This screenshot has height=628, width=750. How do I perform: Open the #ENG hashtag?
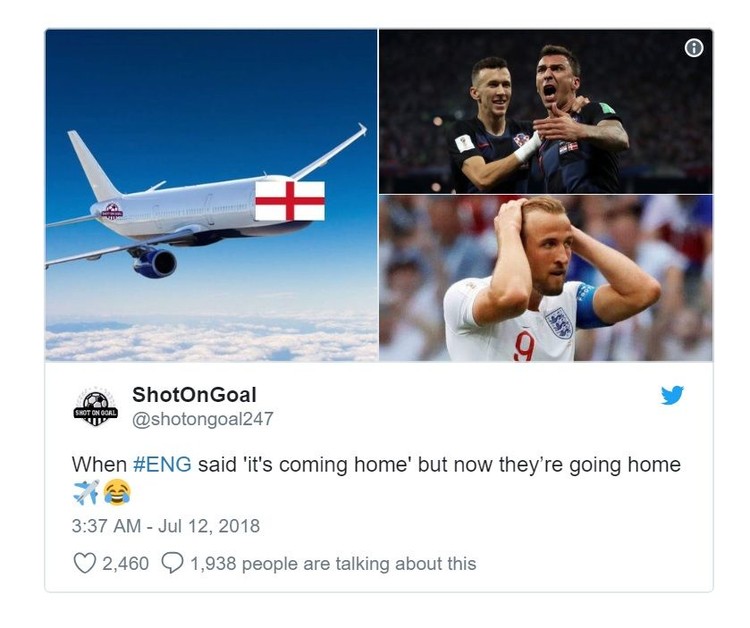tap(162, 464)
